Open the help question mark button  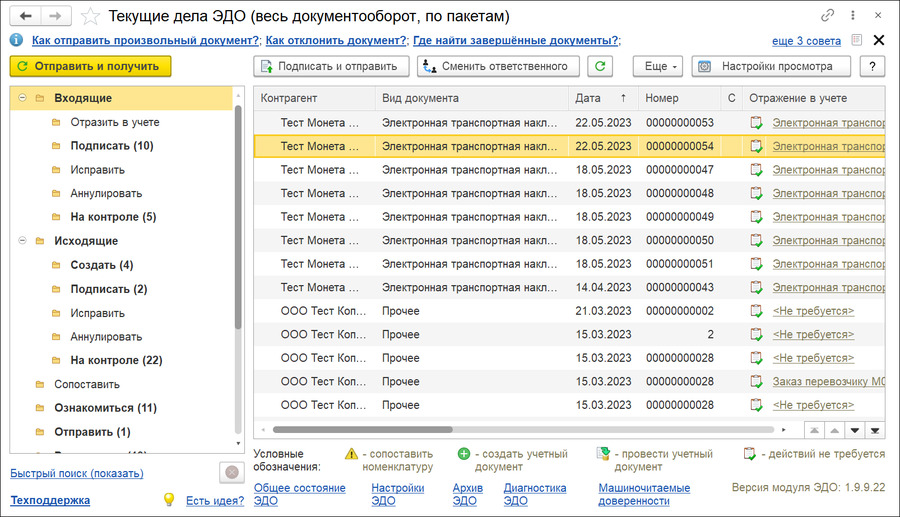872,66
